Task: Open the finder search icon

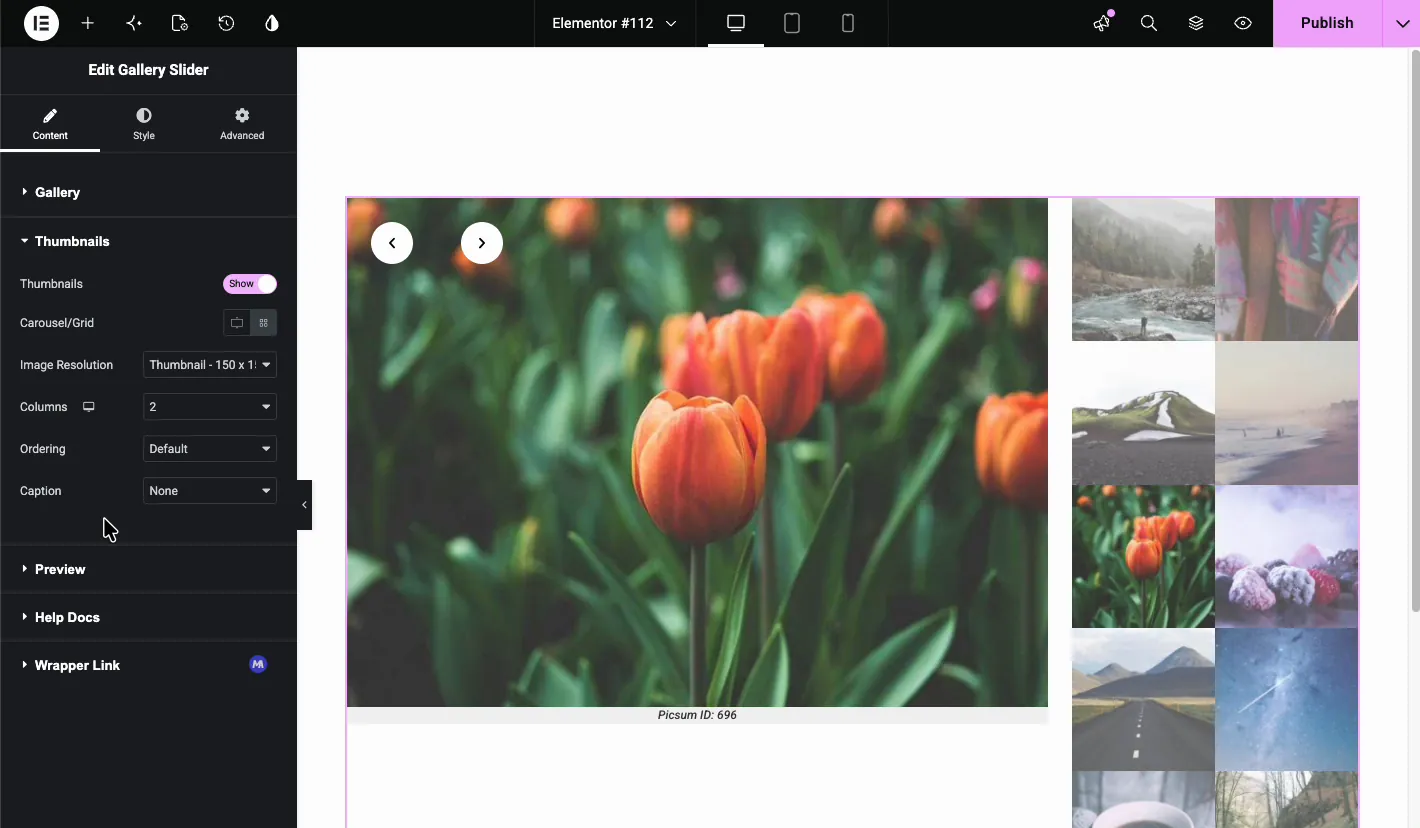Action: [1149, 23]
